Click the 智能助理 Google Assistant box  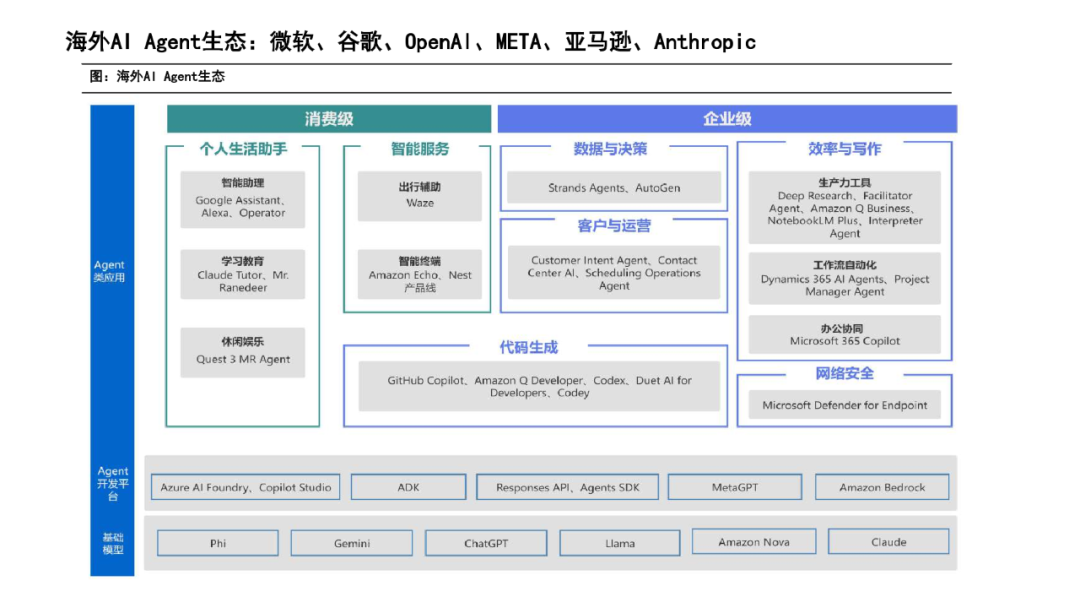pyautogui.click(x=242, y=199)
